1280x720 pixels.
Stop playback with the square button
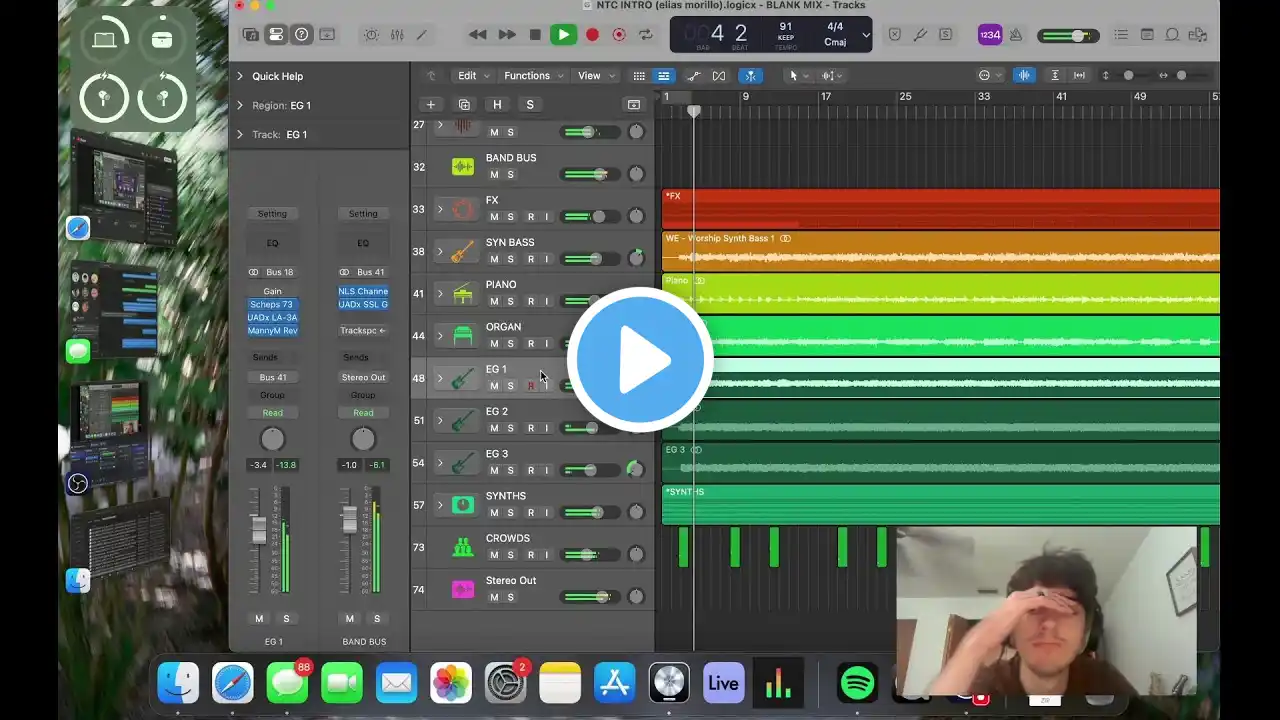coord(535,35)
